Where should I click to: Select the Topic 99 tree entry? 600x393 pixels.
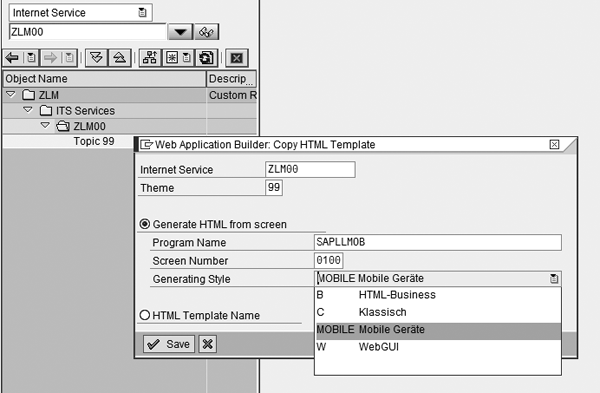(x=94, y=141)
